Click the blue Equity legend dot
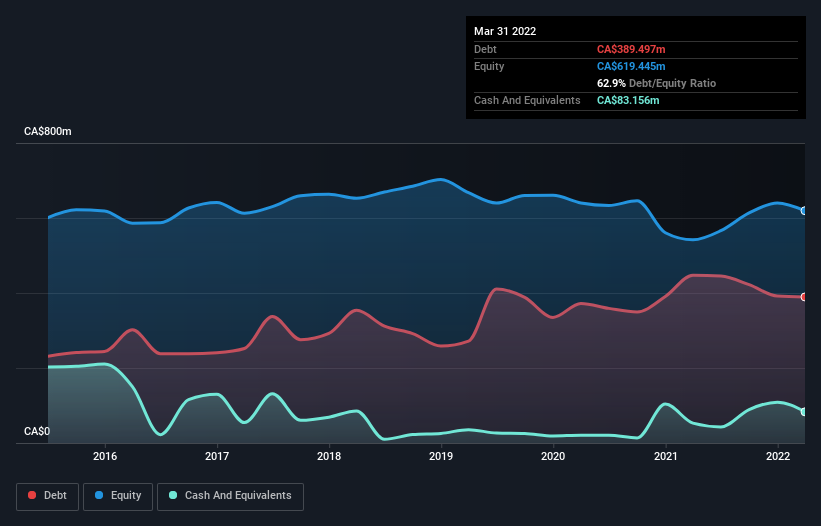The height and width of the screenshot is (526, 821). (99, 495)
